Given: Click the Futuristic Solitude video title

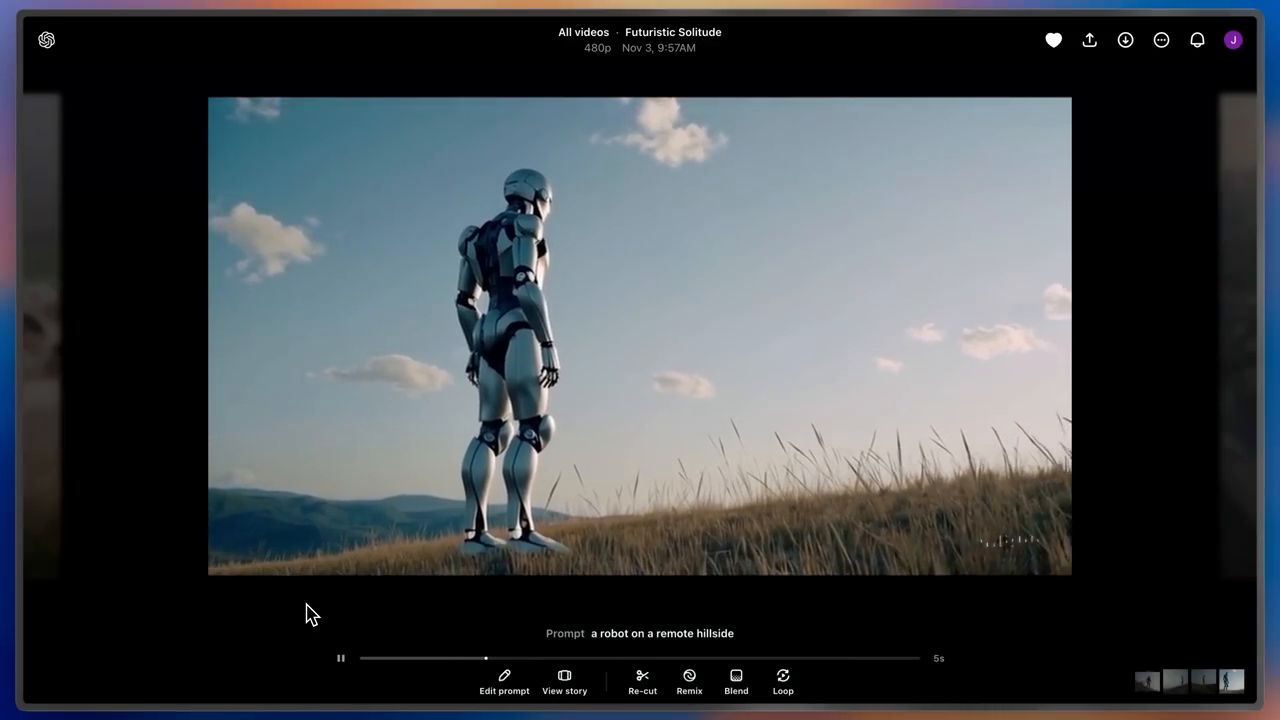Looking at the screenshot, I should click(x=673, y=32).
